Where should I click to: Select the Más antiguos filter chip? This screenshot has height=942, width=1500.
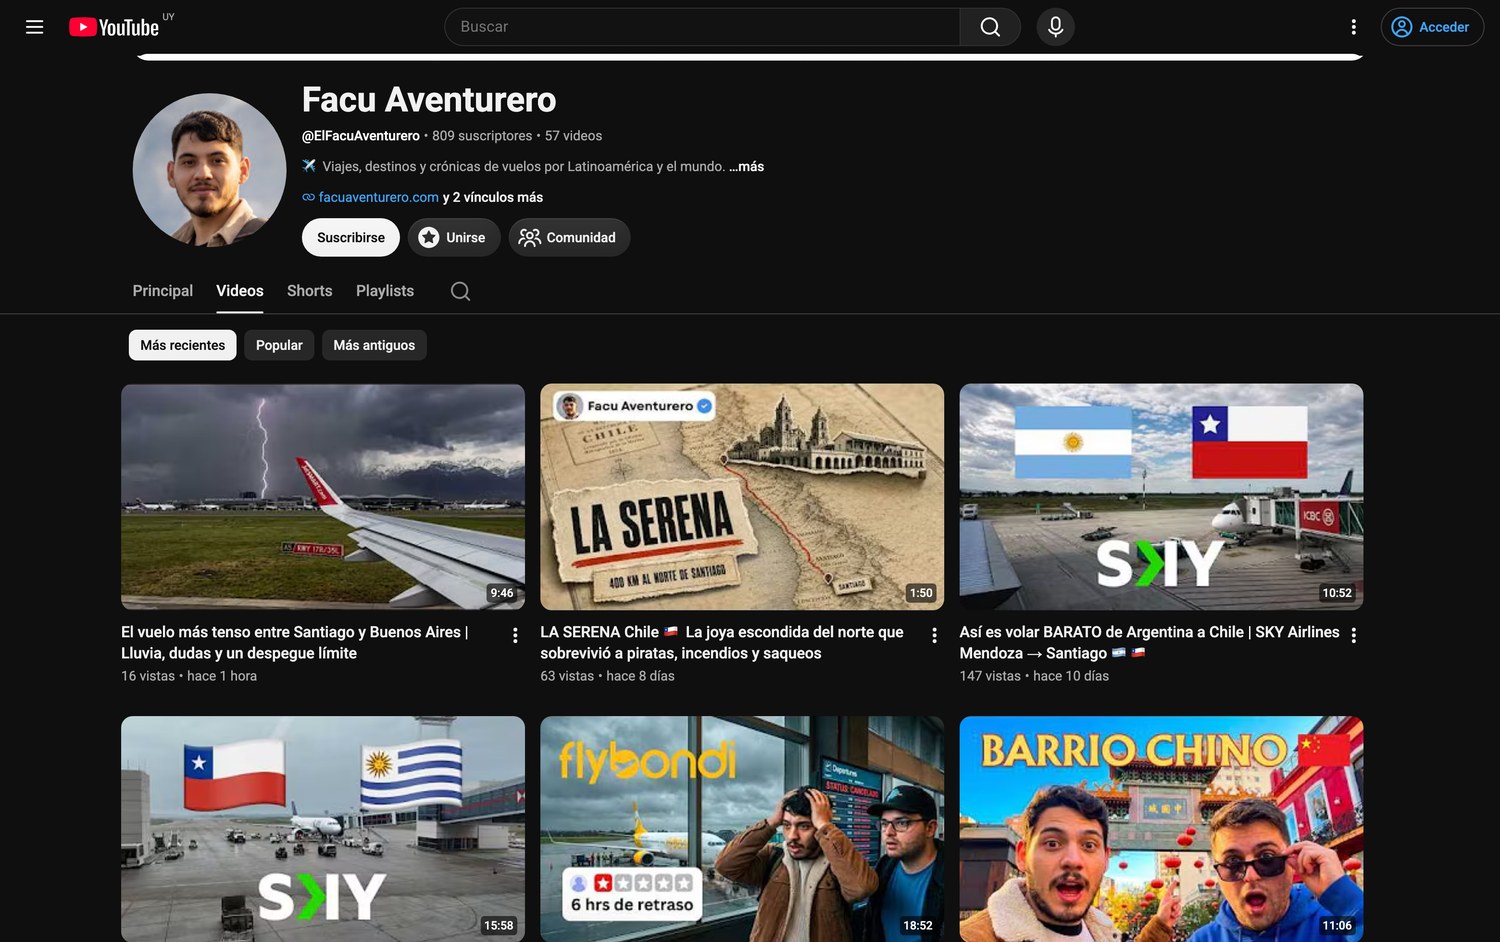tap(374, 345)
